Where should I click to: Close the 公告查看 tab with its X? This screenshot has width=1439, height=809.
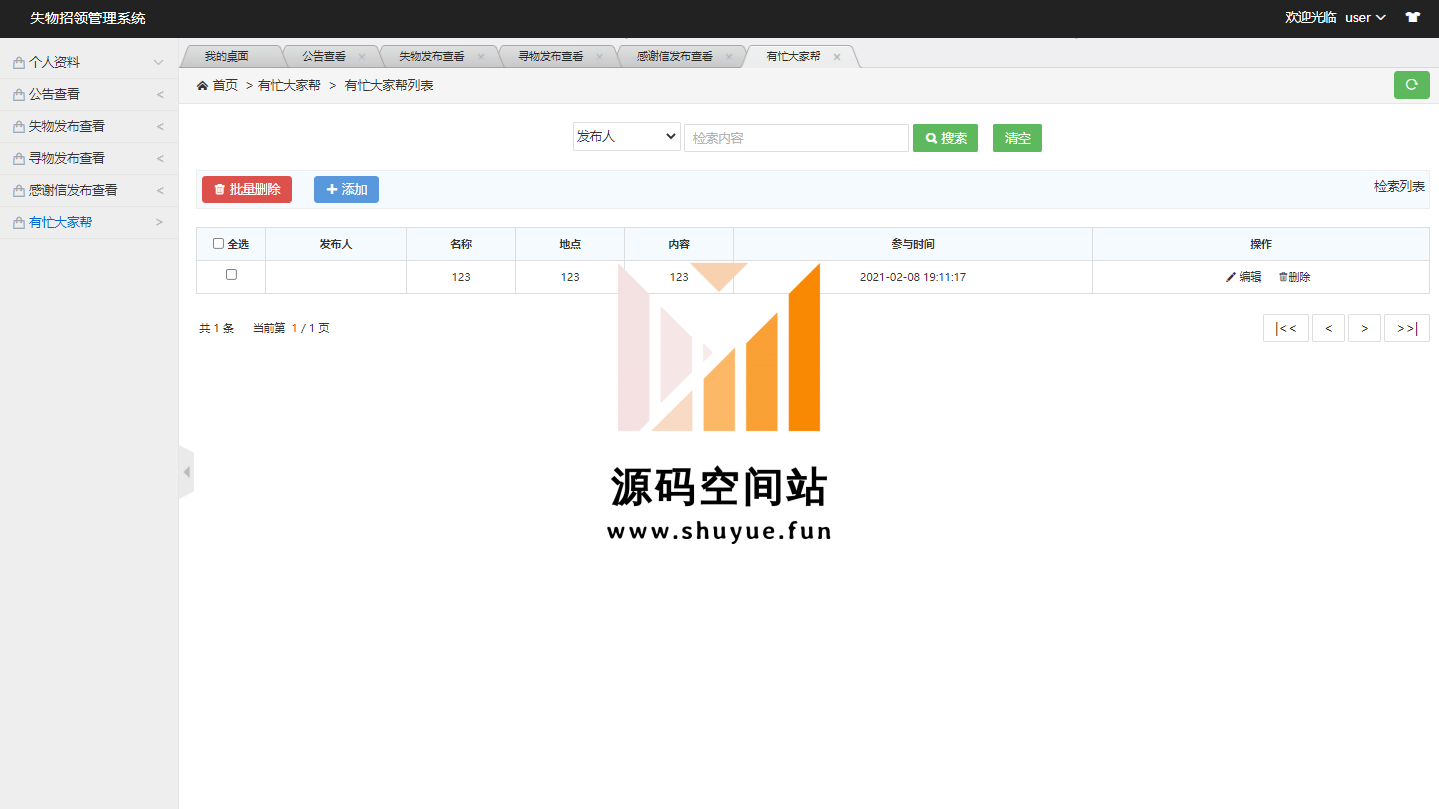(362, 57)
